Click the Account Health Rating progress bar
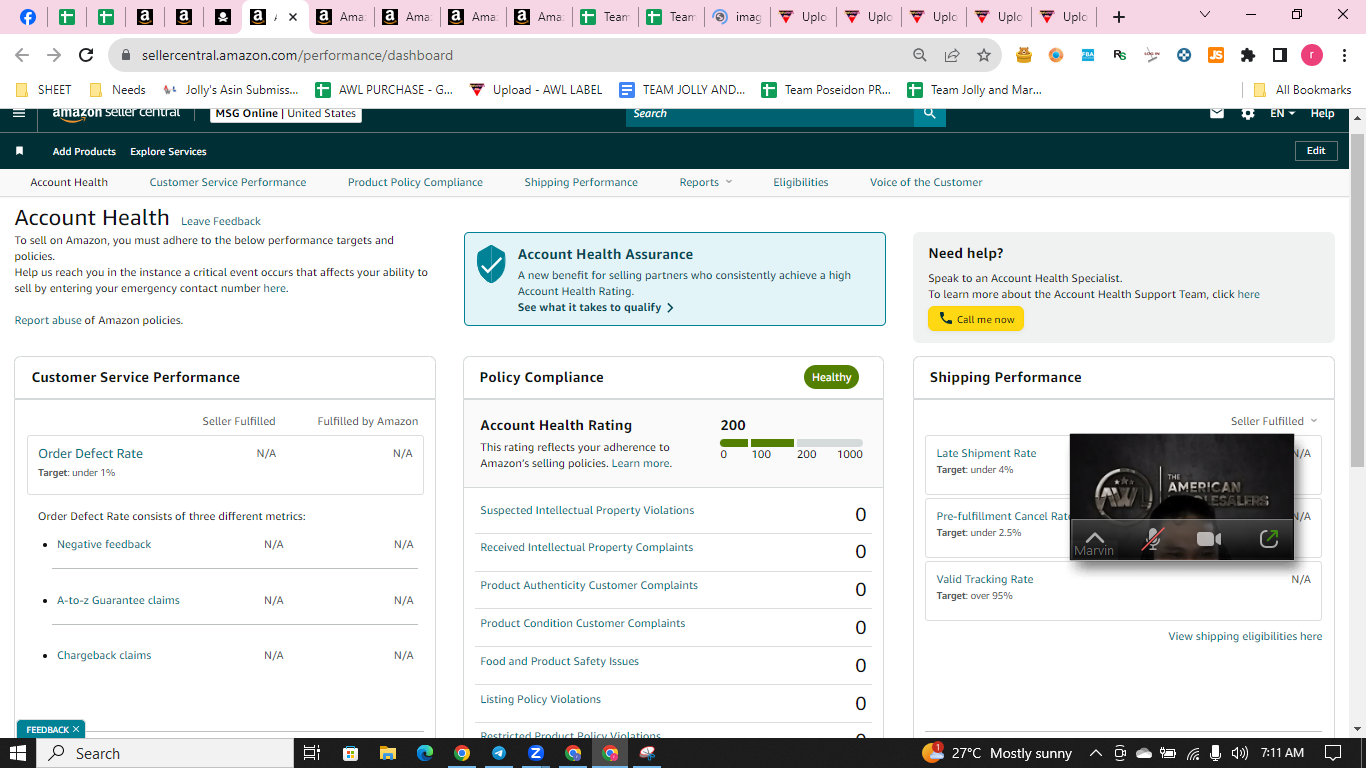1366x768 pixels. point(791,443)
